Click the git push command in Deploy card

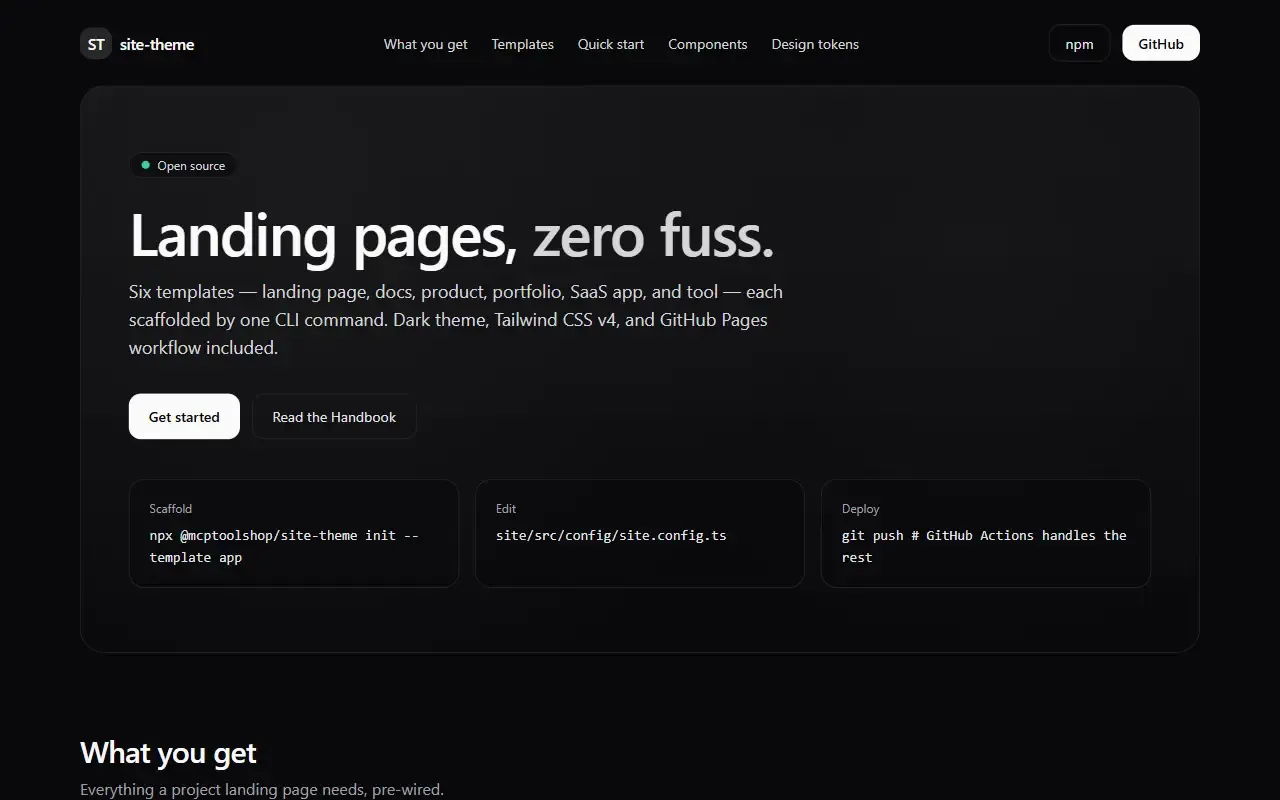tap(984, 546)
